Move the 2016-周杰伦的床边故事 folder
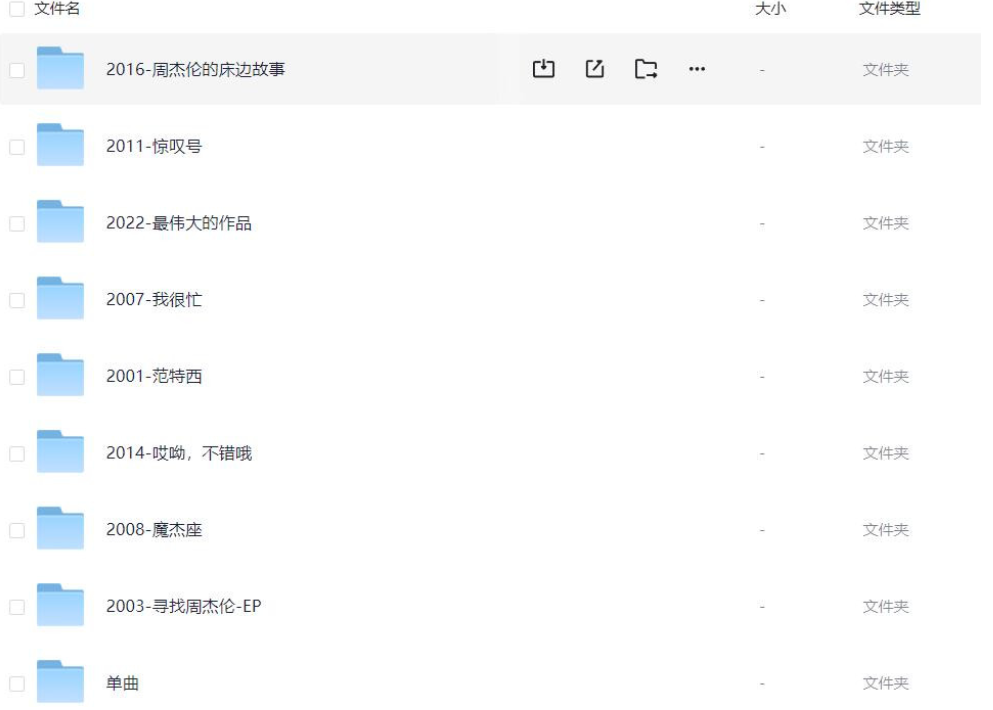This screenshot has height=710, width=993. (x=645, y=68)
